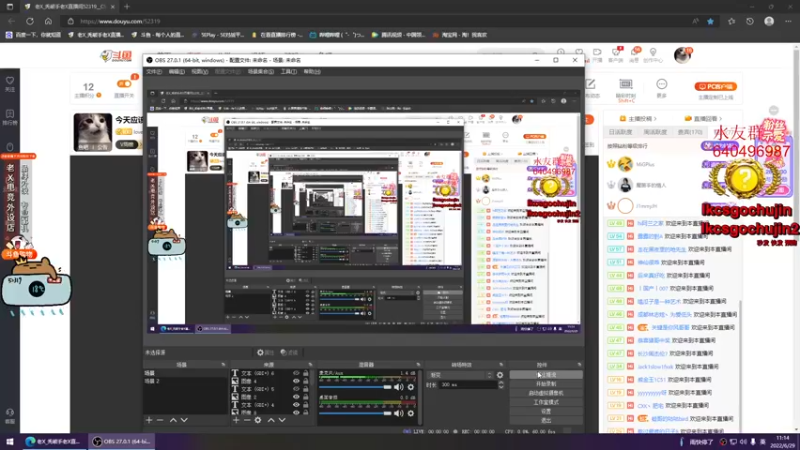The image size is (800, 450).
Task: Click 启动虚拟摄像机 button
Action: [546, 393]
